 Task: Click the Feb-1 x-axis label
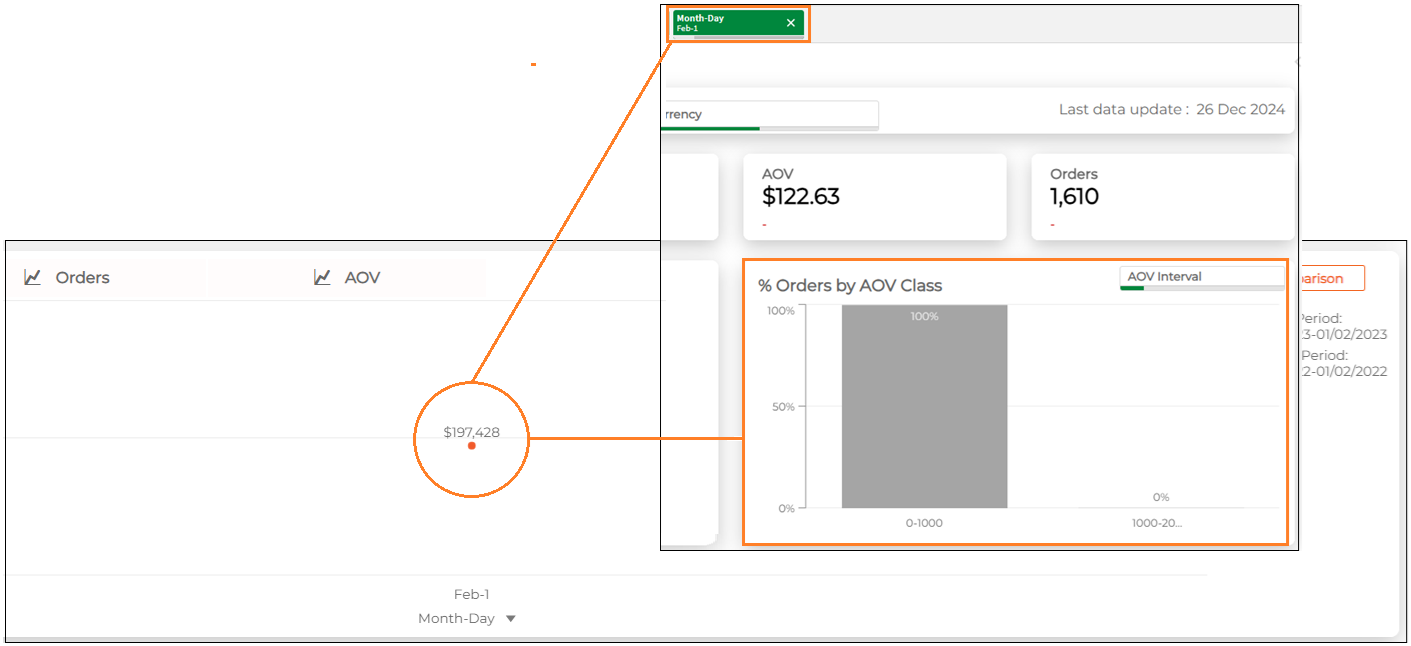click(471, 594)
